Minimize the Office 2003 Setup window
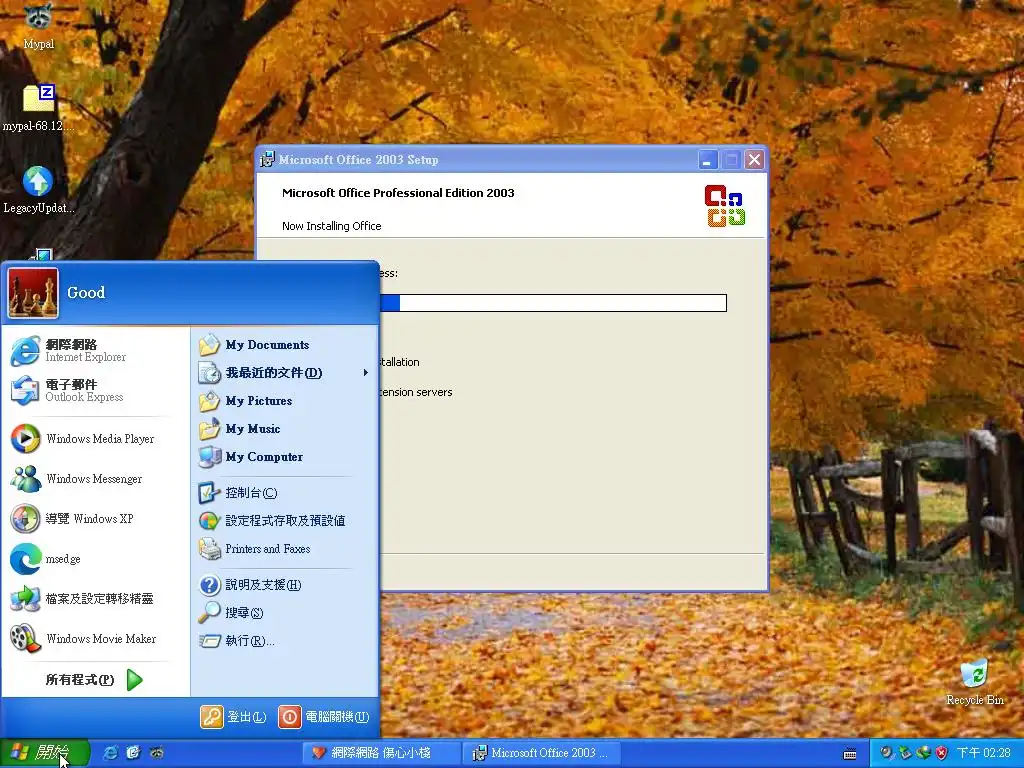The width and height of the screenshot is (1024, 768). [x=708, y=159]
